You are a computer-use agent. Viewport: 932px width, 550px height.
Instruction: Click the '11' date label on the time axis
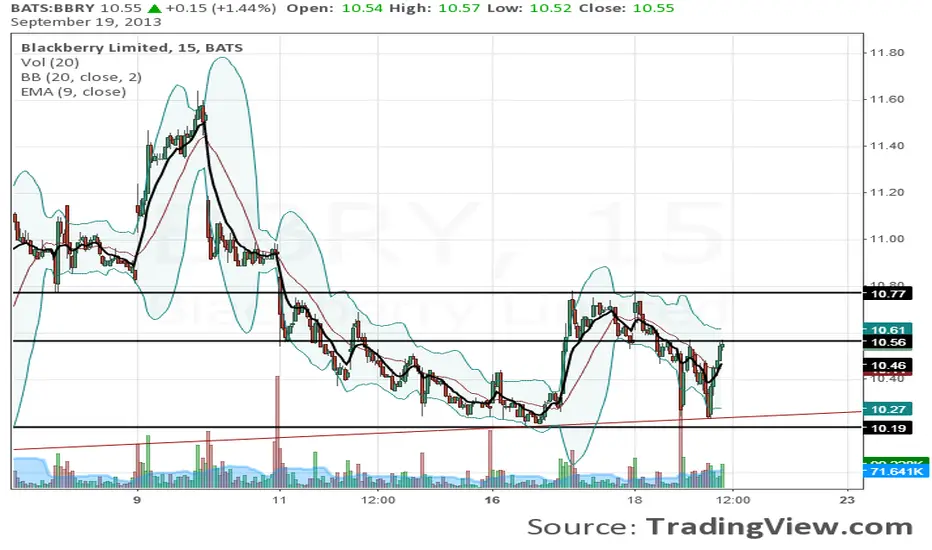[279, 500]
